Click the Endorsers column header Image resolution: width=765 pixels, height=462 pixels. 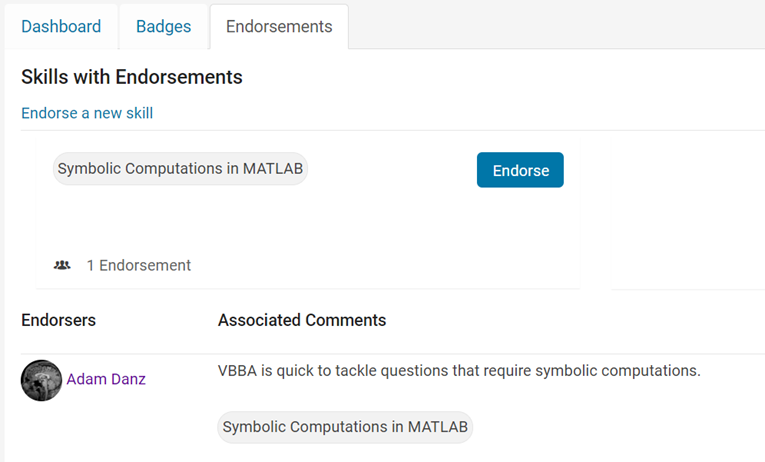58,320
